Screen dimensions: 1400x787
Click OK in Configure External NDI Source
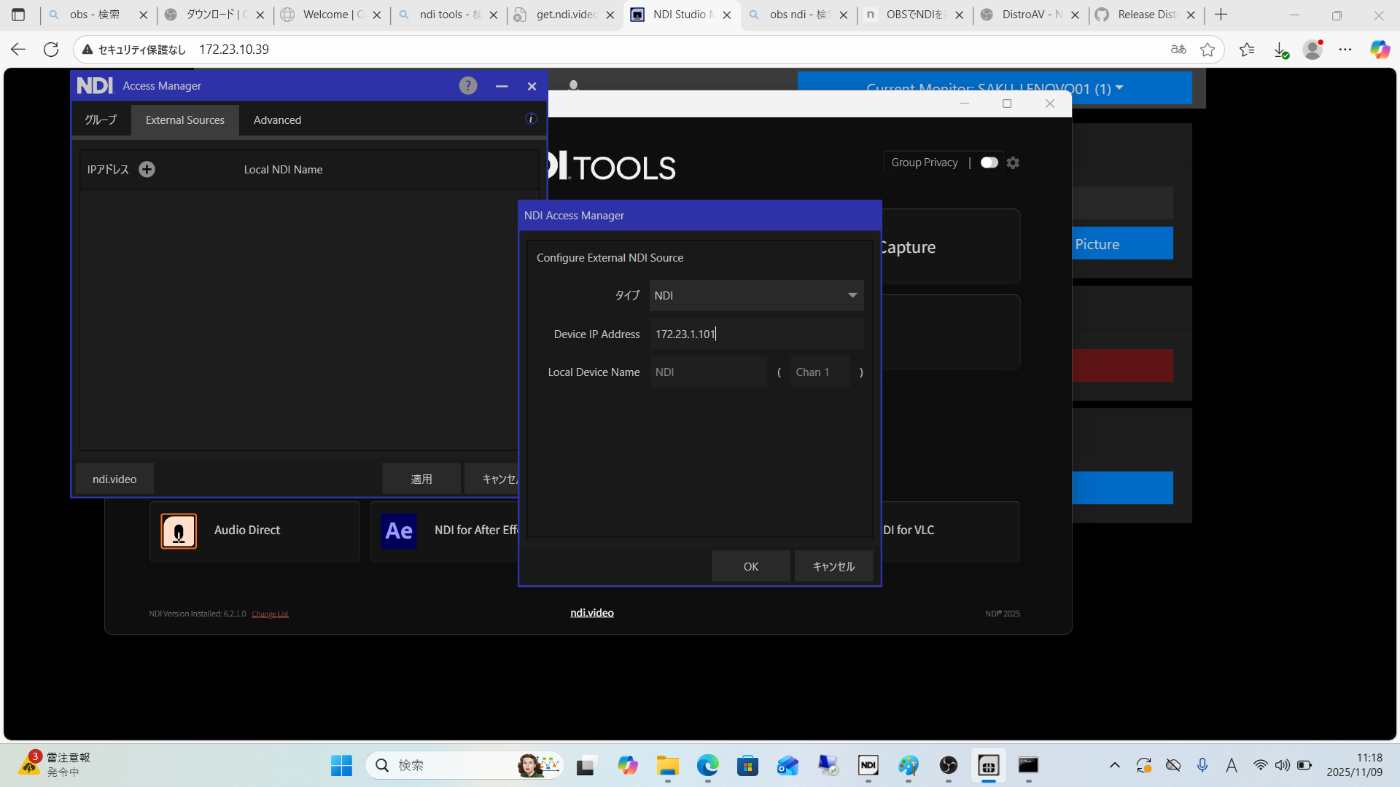point(751,566)
